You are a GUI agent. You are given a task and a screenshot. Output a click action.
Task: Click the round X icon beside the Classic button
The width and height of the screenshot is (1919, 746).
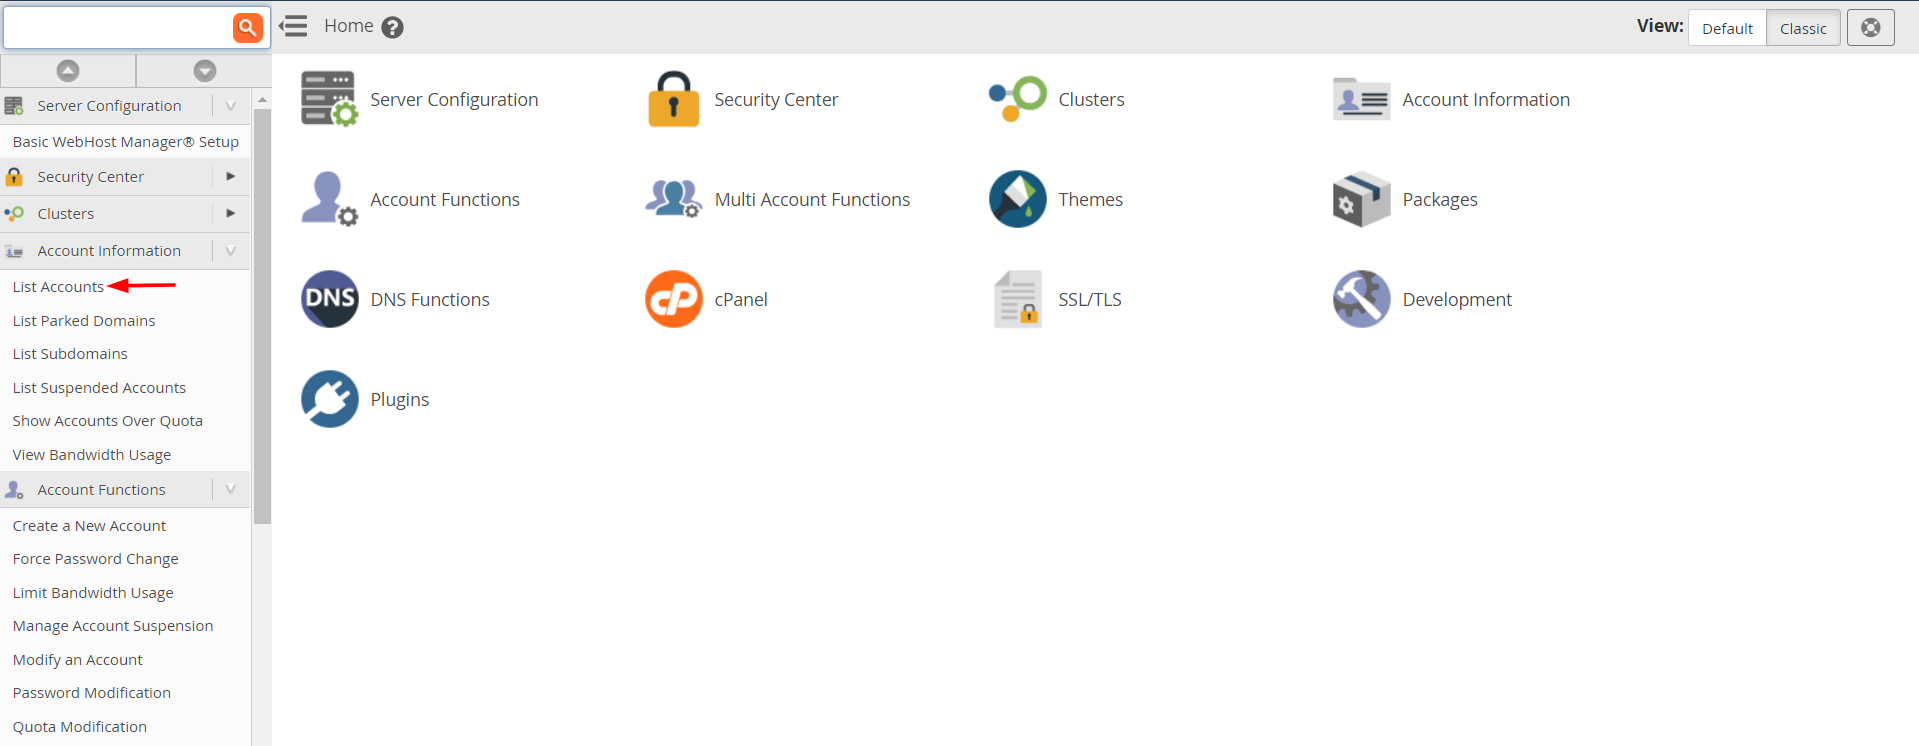click(1870, 28)
